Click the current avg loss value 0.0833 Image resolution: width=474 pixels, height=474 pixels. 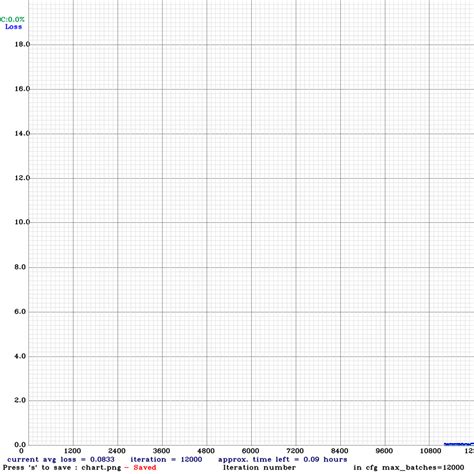(x=102, y=459)
